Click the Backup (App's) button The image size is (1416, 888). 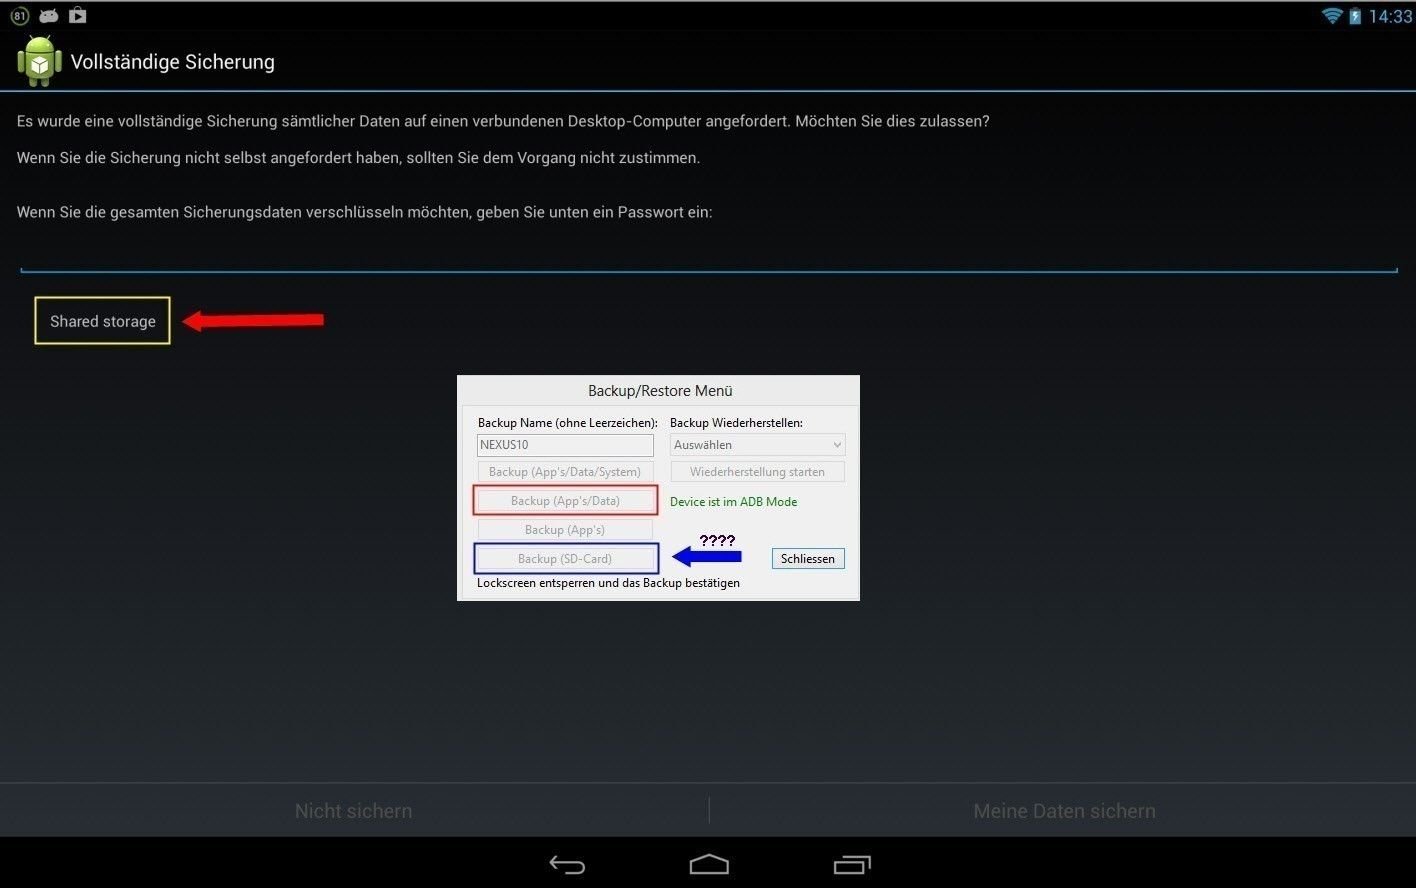pyautogui.click(x=565, y=530)
